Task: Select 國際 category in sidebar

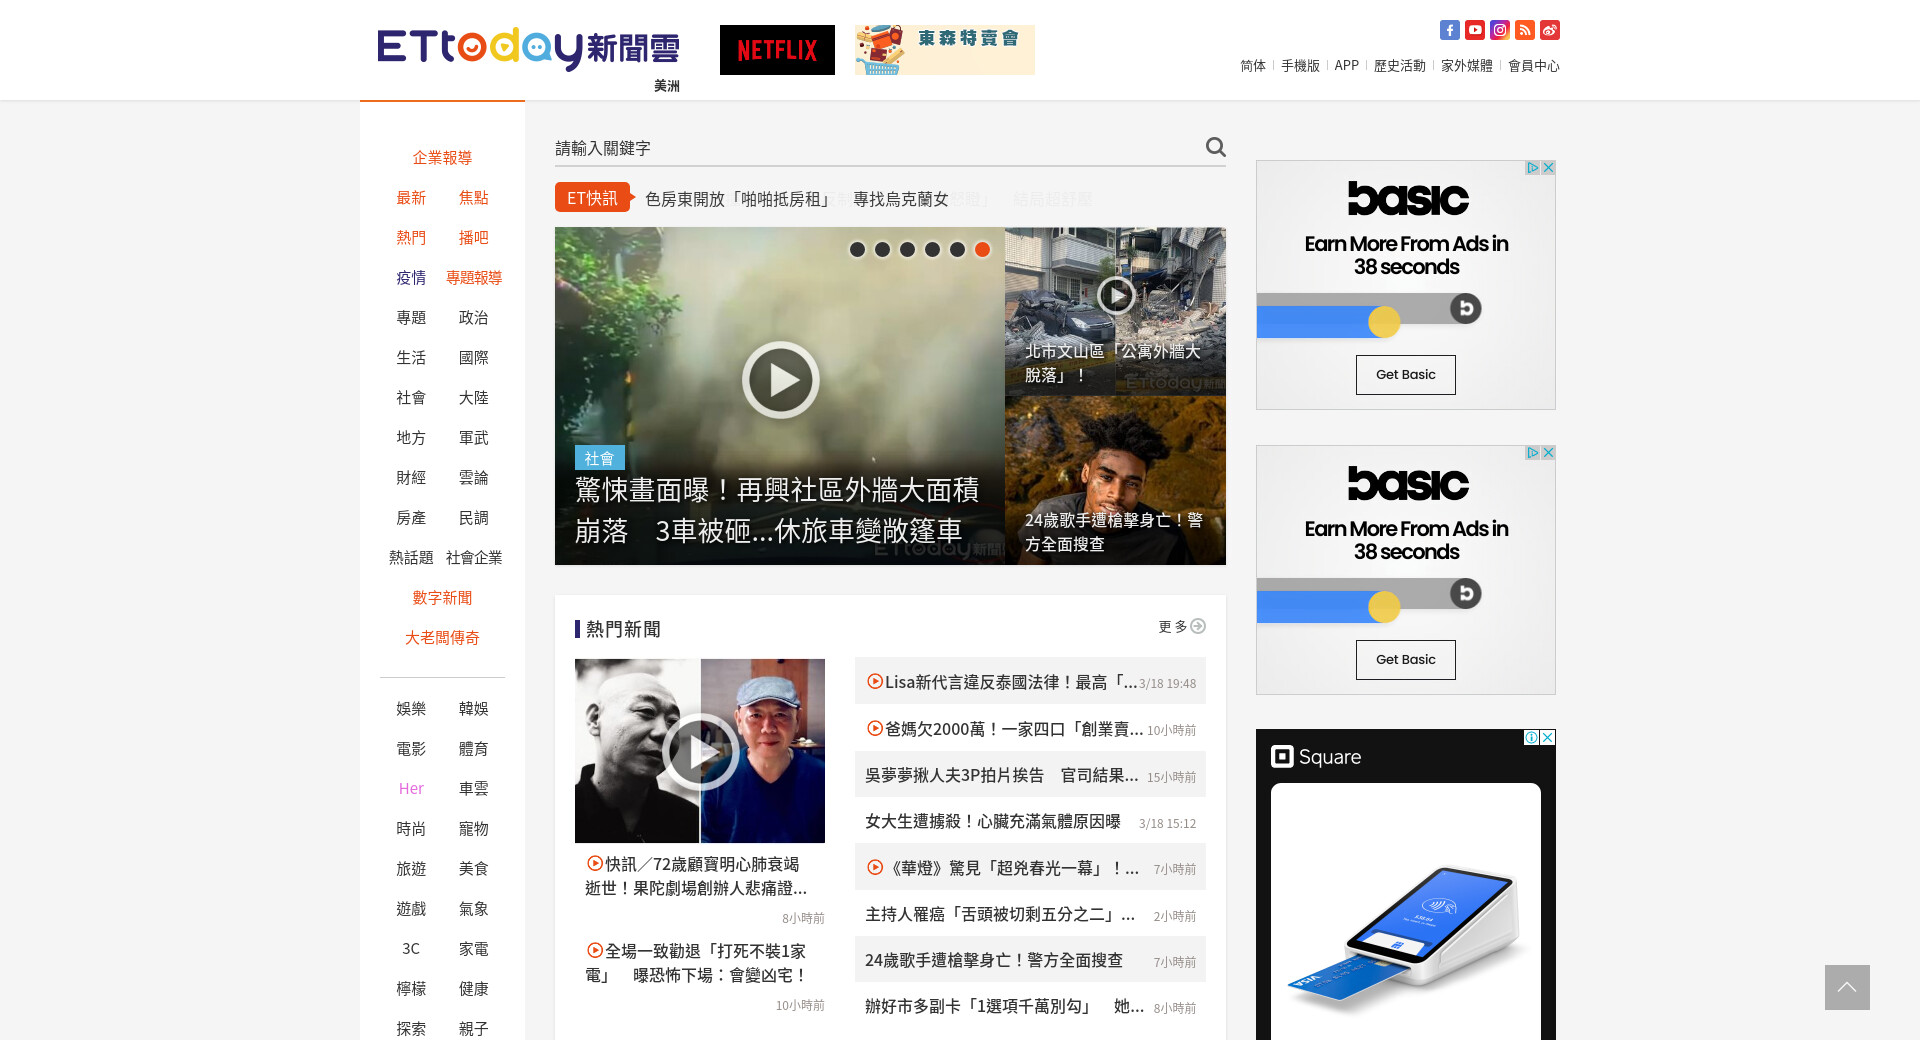Action: pos(474,358)
